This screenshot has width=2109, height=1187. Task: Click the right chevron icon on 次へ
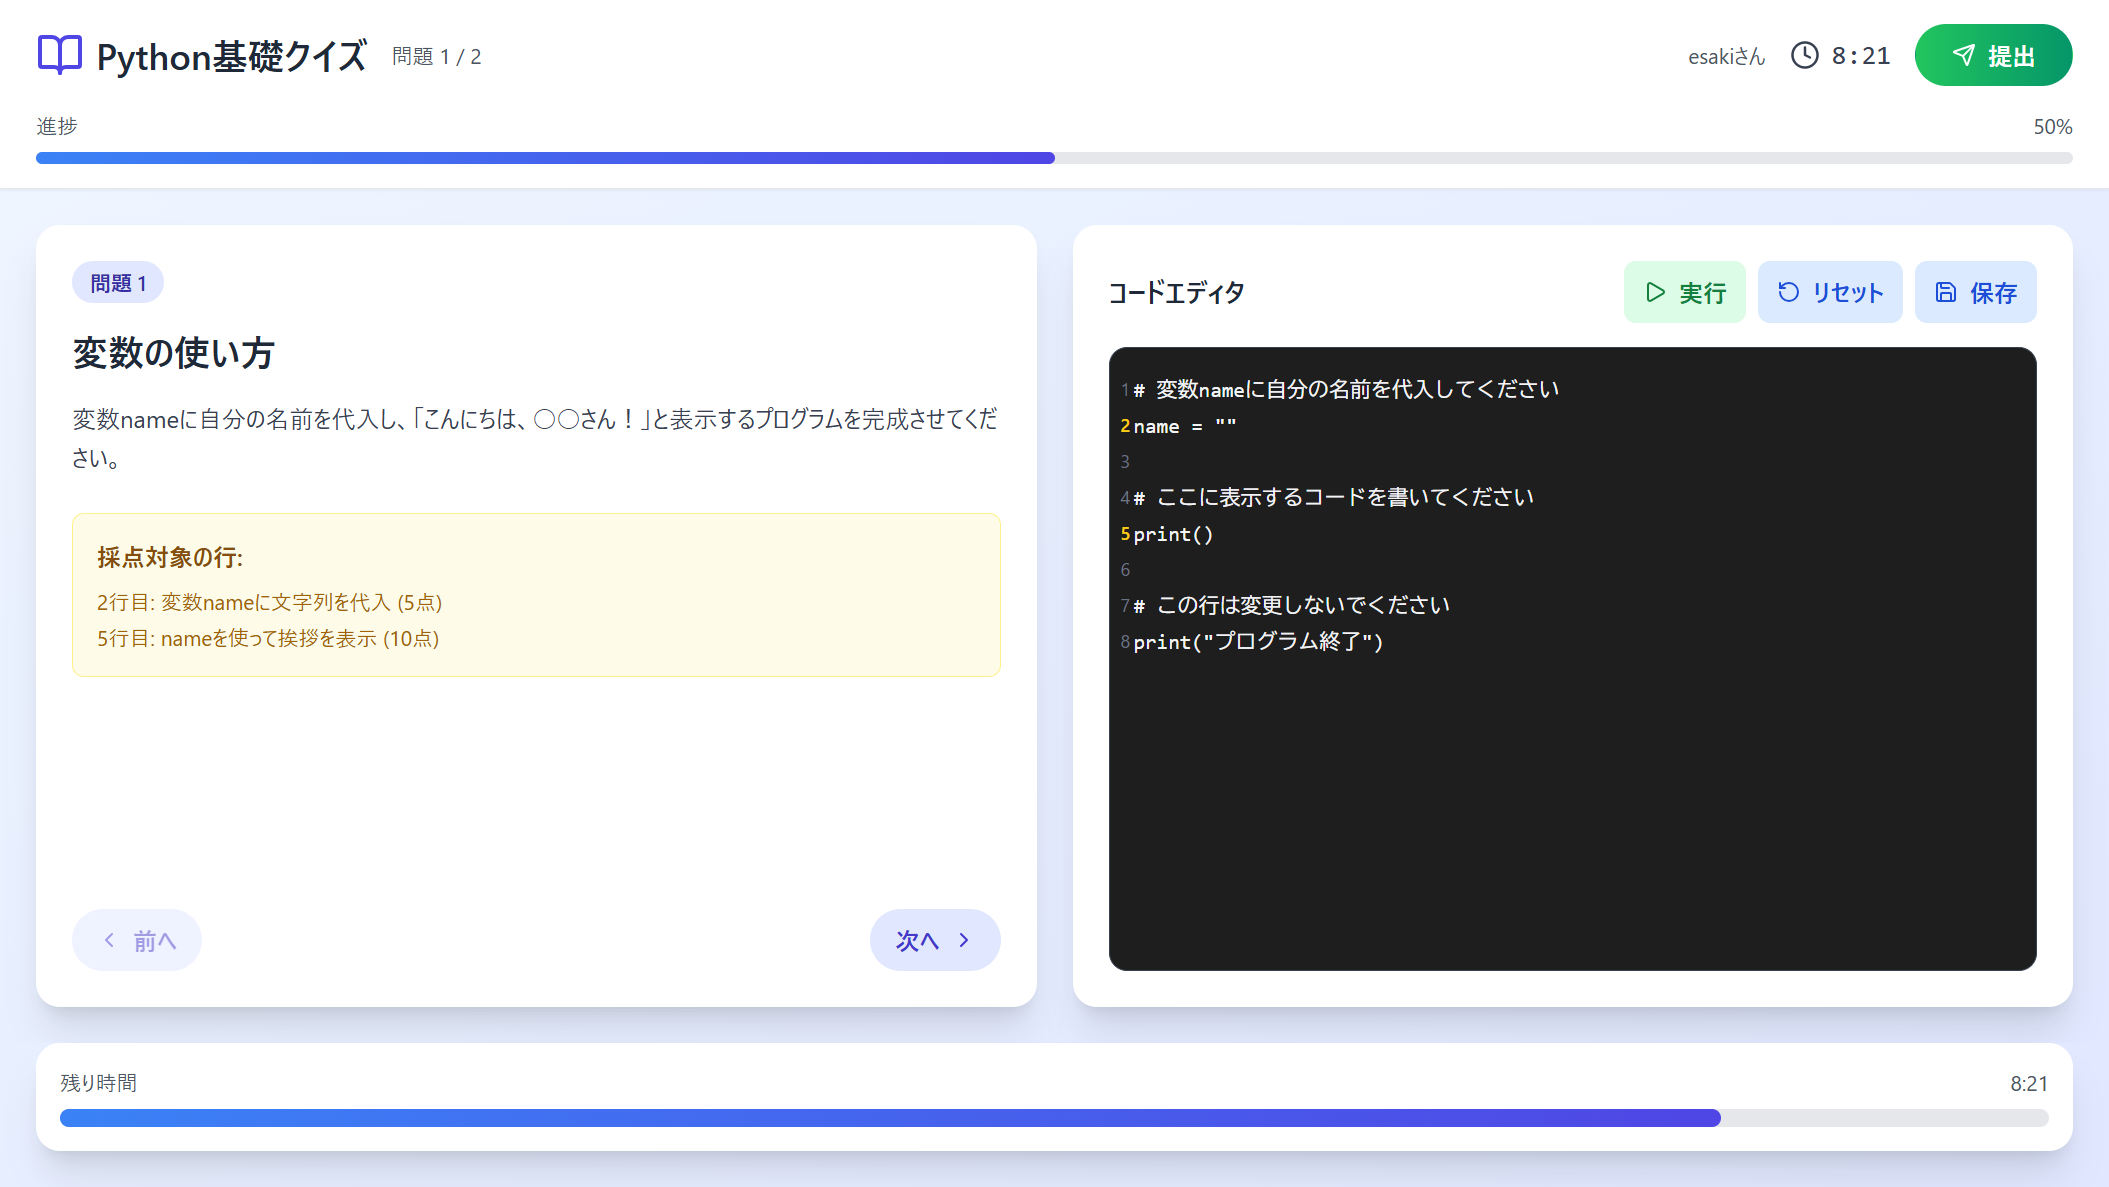tap(963, 940)
